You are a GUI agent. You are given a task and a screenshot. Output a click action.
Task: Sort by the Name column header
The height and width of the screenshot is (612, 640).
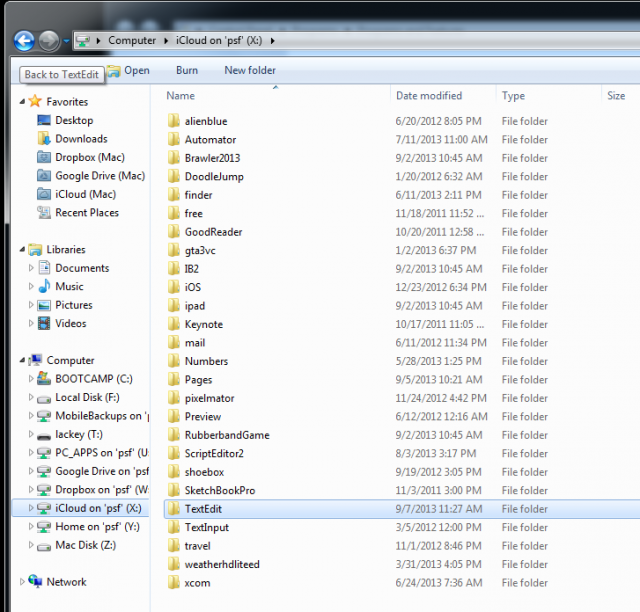point(180,96)
